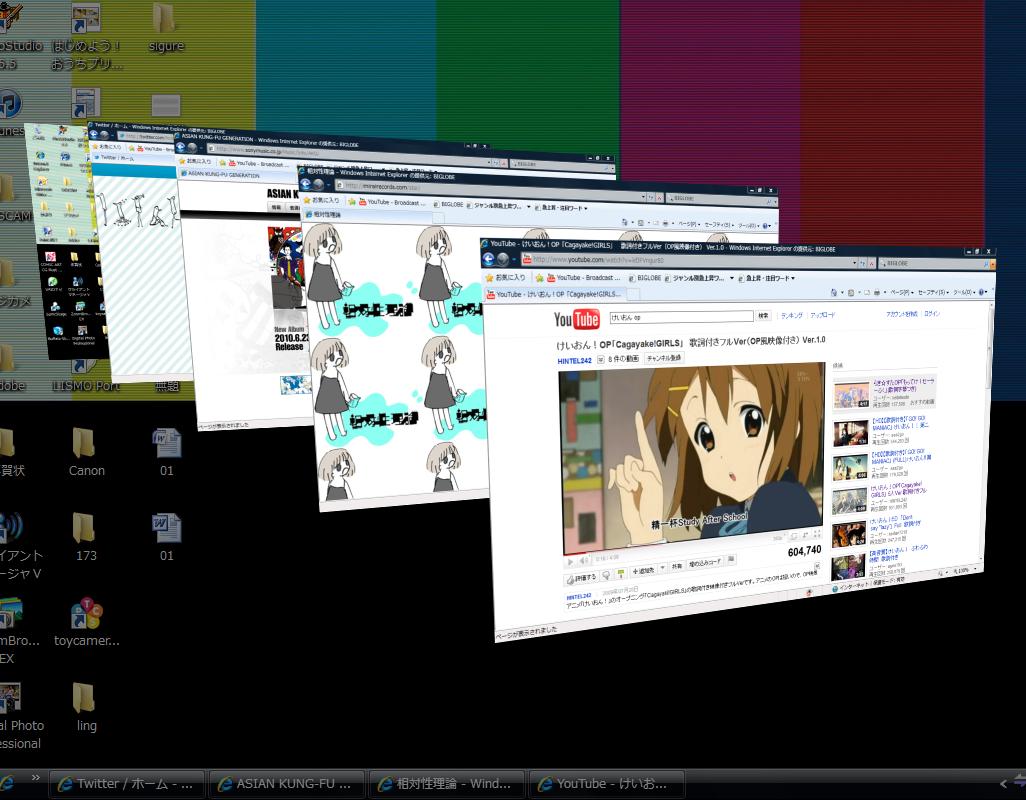The image size is (1026, 800).
Task: Click Back button in 相対性理論 window
Action: pyautogui.click(x=306, y=184)
